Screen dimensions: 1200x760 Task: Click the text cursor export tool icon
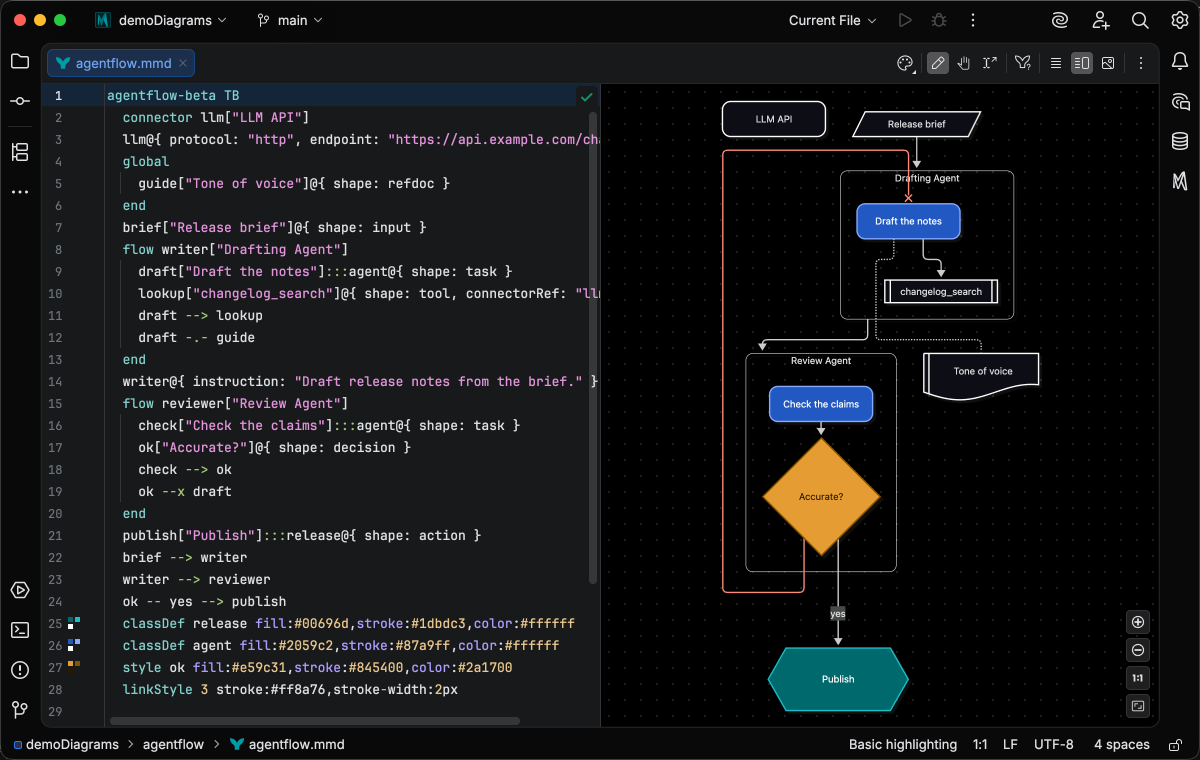[990, 63]
